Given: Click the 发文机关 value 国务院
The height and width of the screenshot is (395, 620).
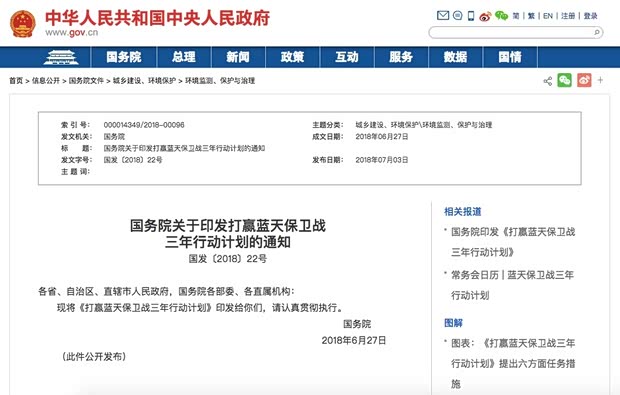Looking at the screenshot, I should tap(114, 137).
